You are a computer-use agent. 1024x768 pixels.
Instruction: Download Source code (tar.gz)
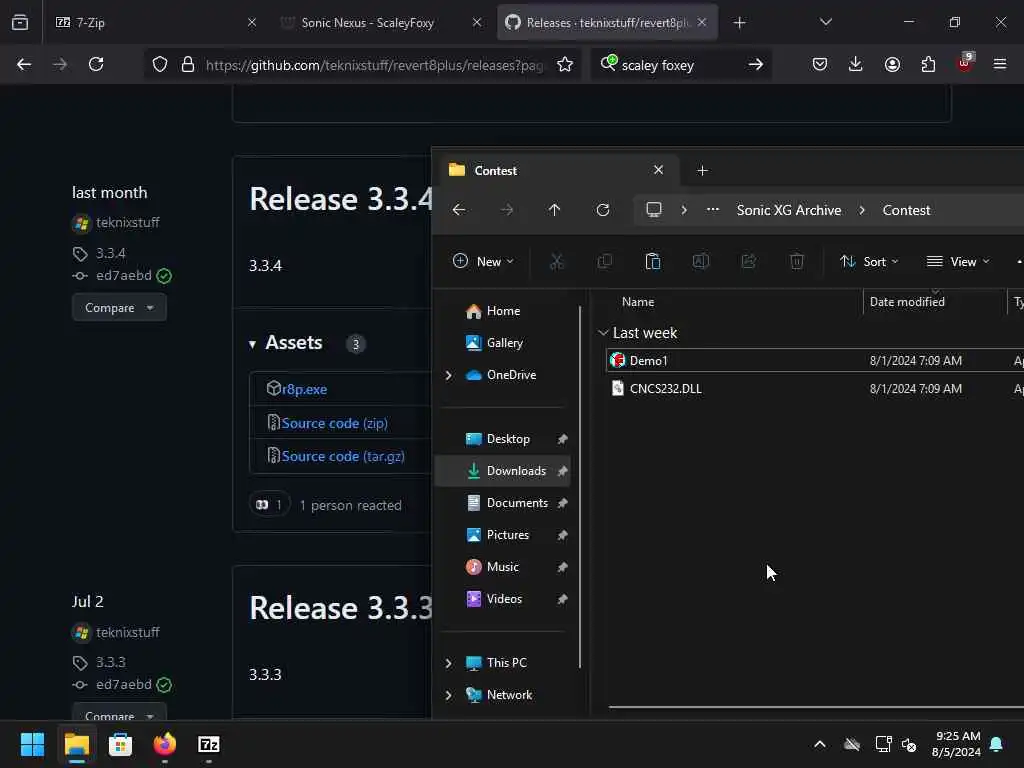(x=343, y=456)
